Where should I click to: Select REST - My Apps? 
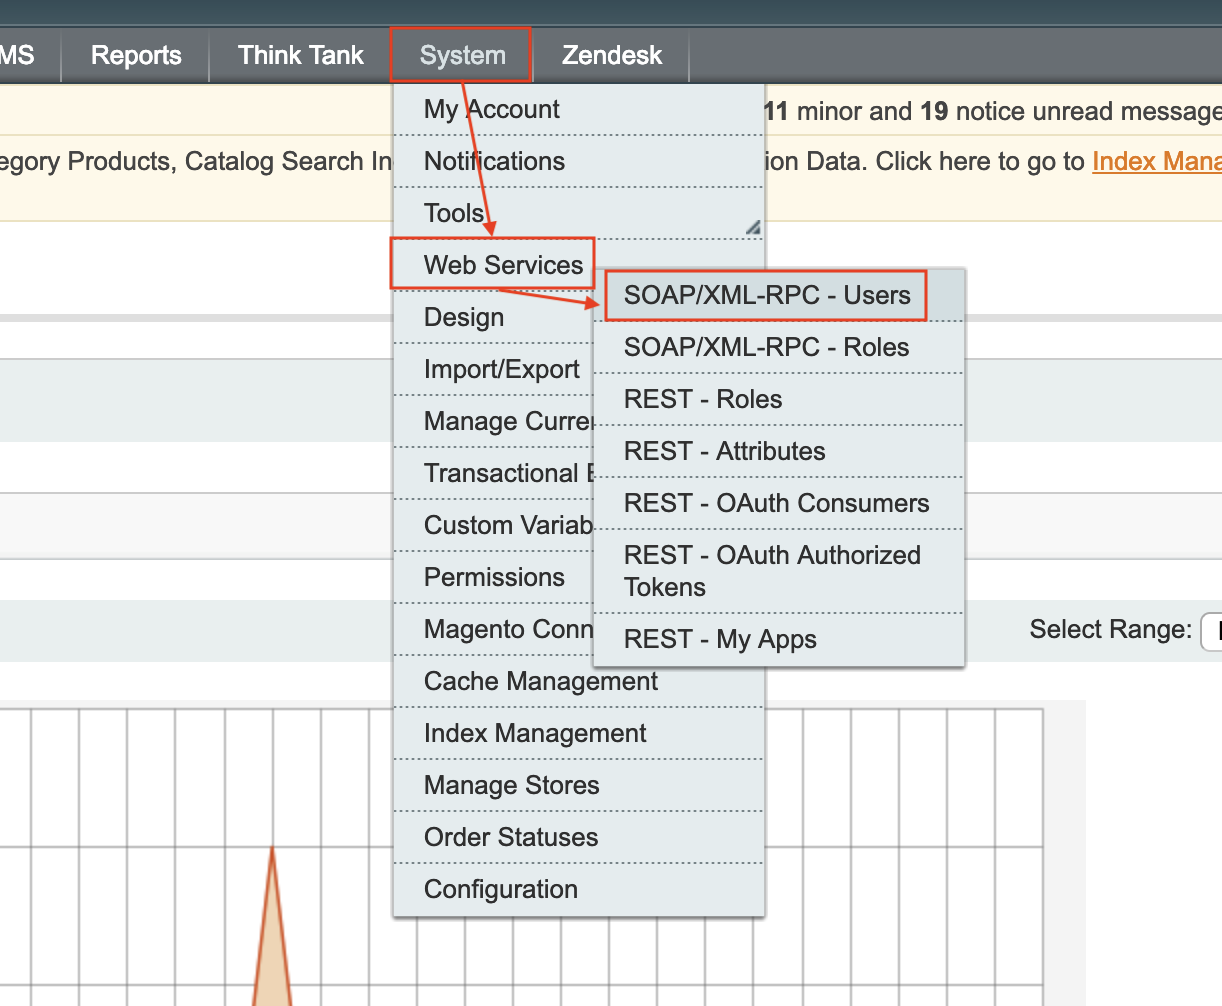point(779,639)
